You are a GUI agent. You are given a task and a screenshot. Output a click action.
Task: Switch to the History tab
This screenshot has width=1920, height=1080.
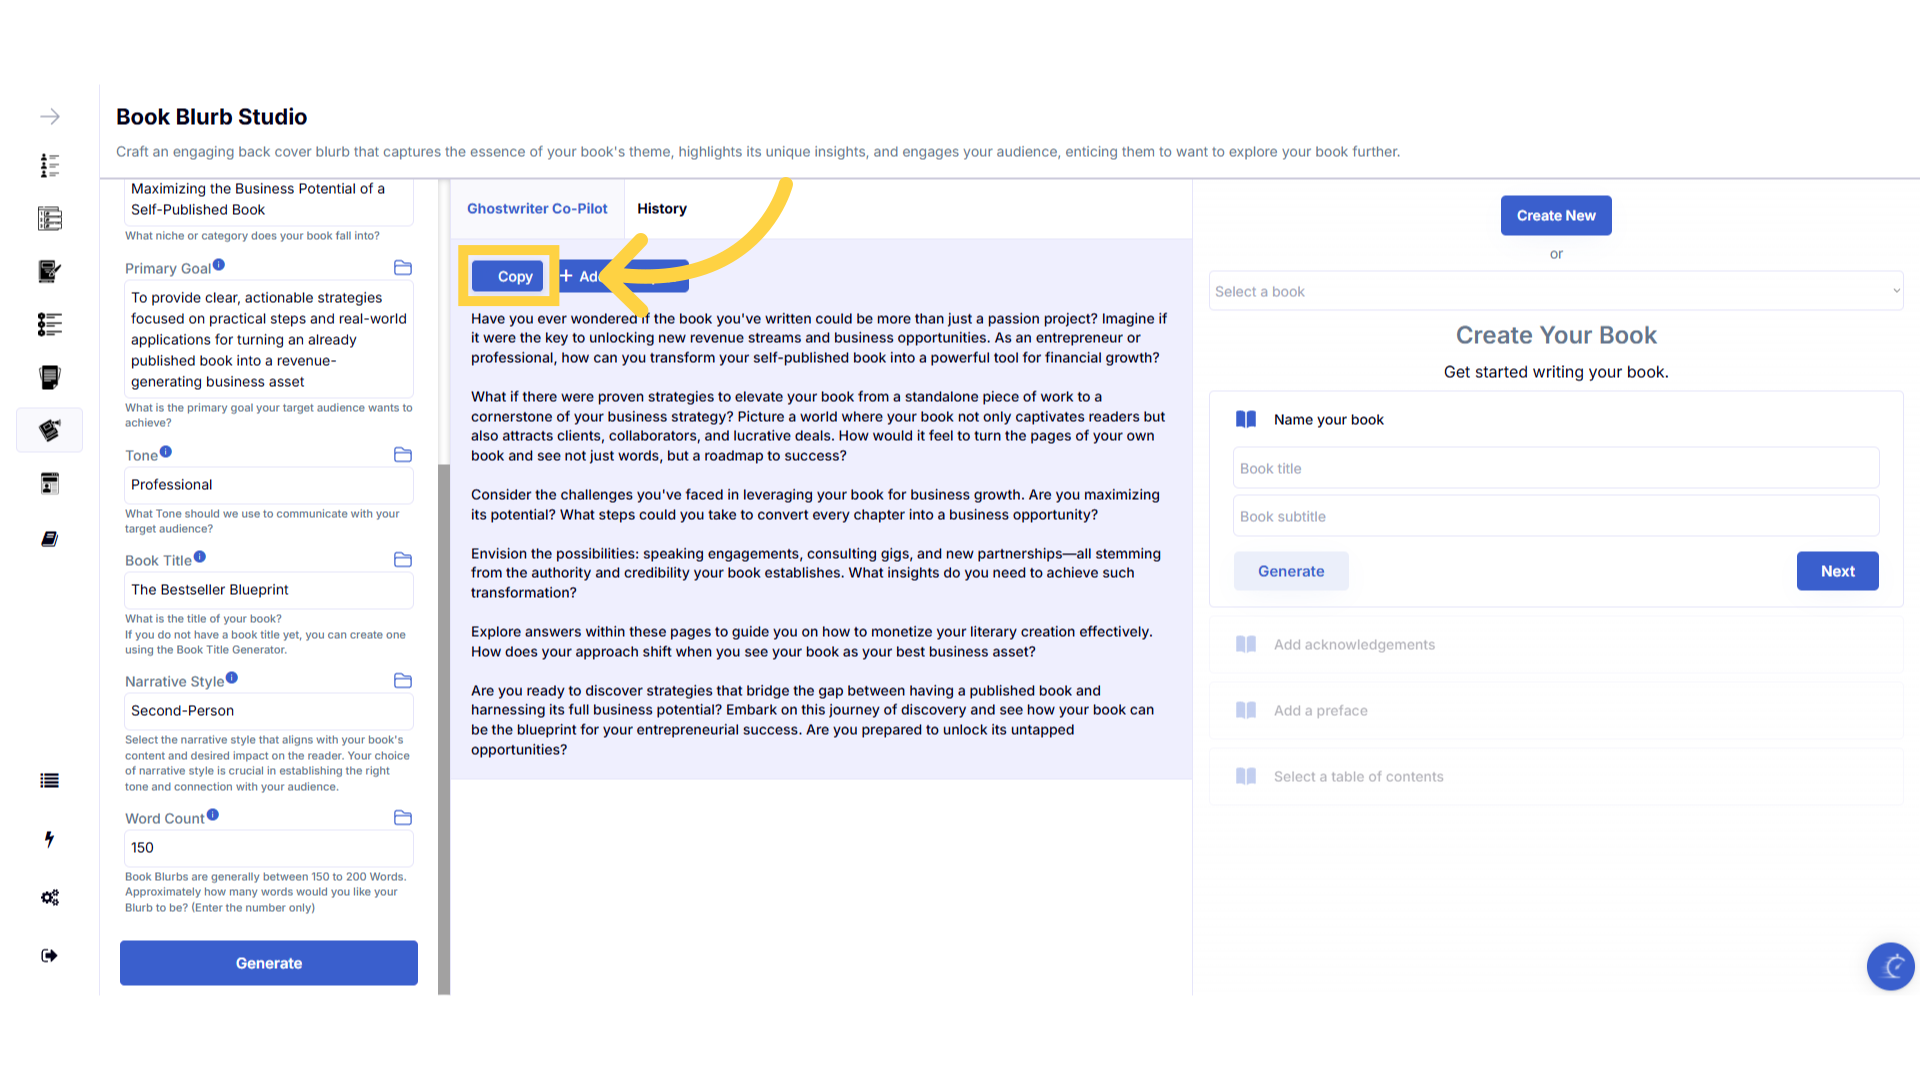(x=662, y=209)
